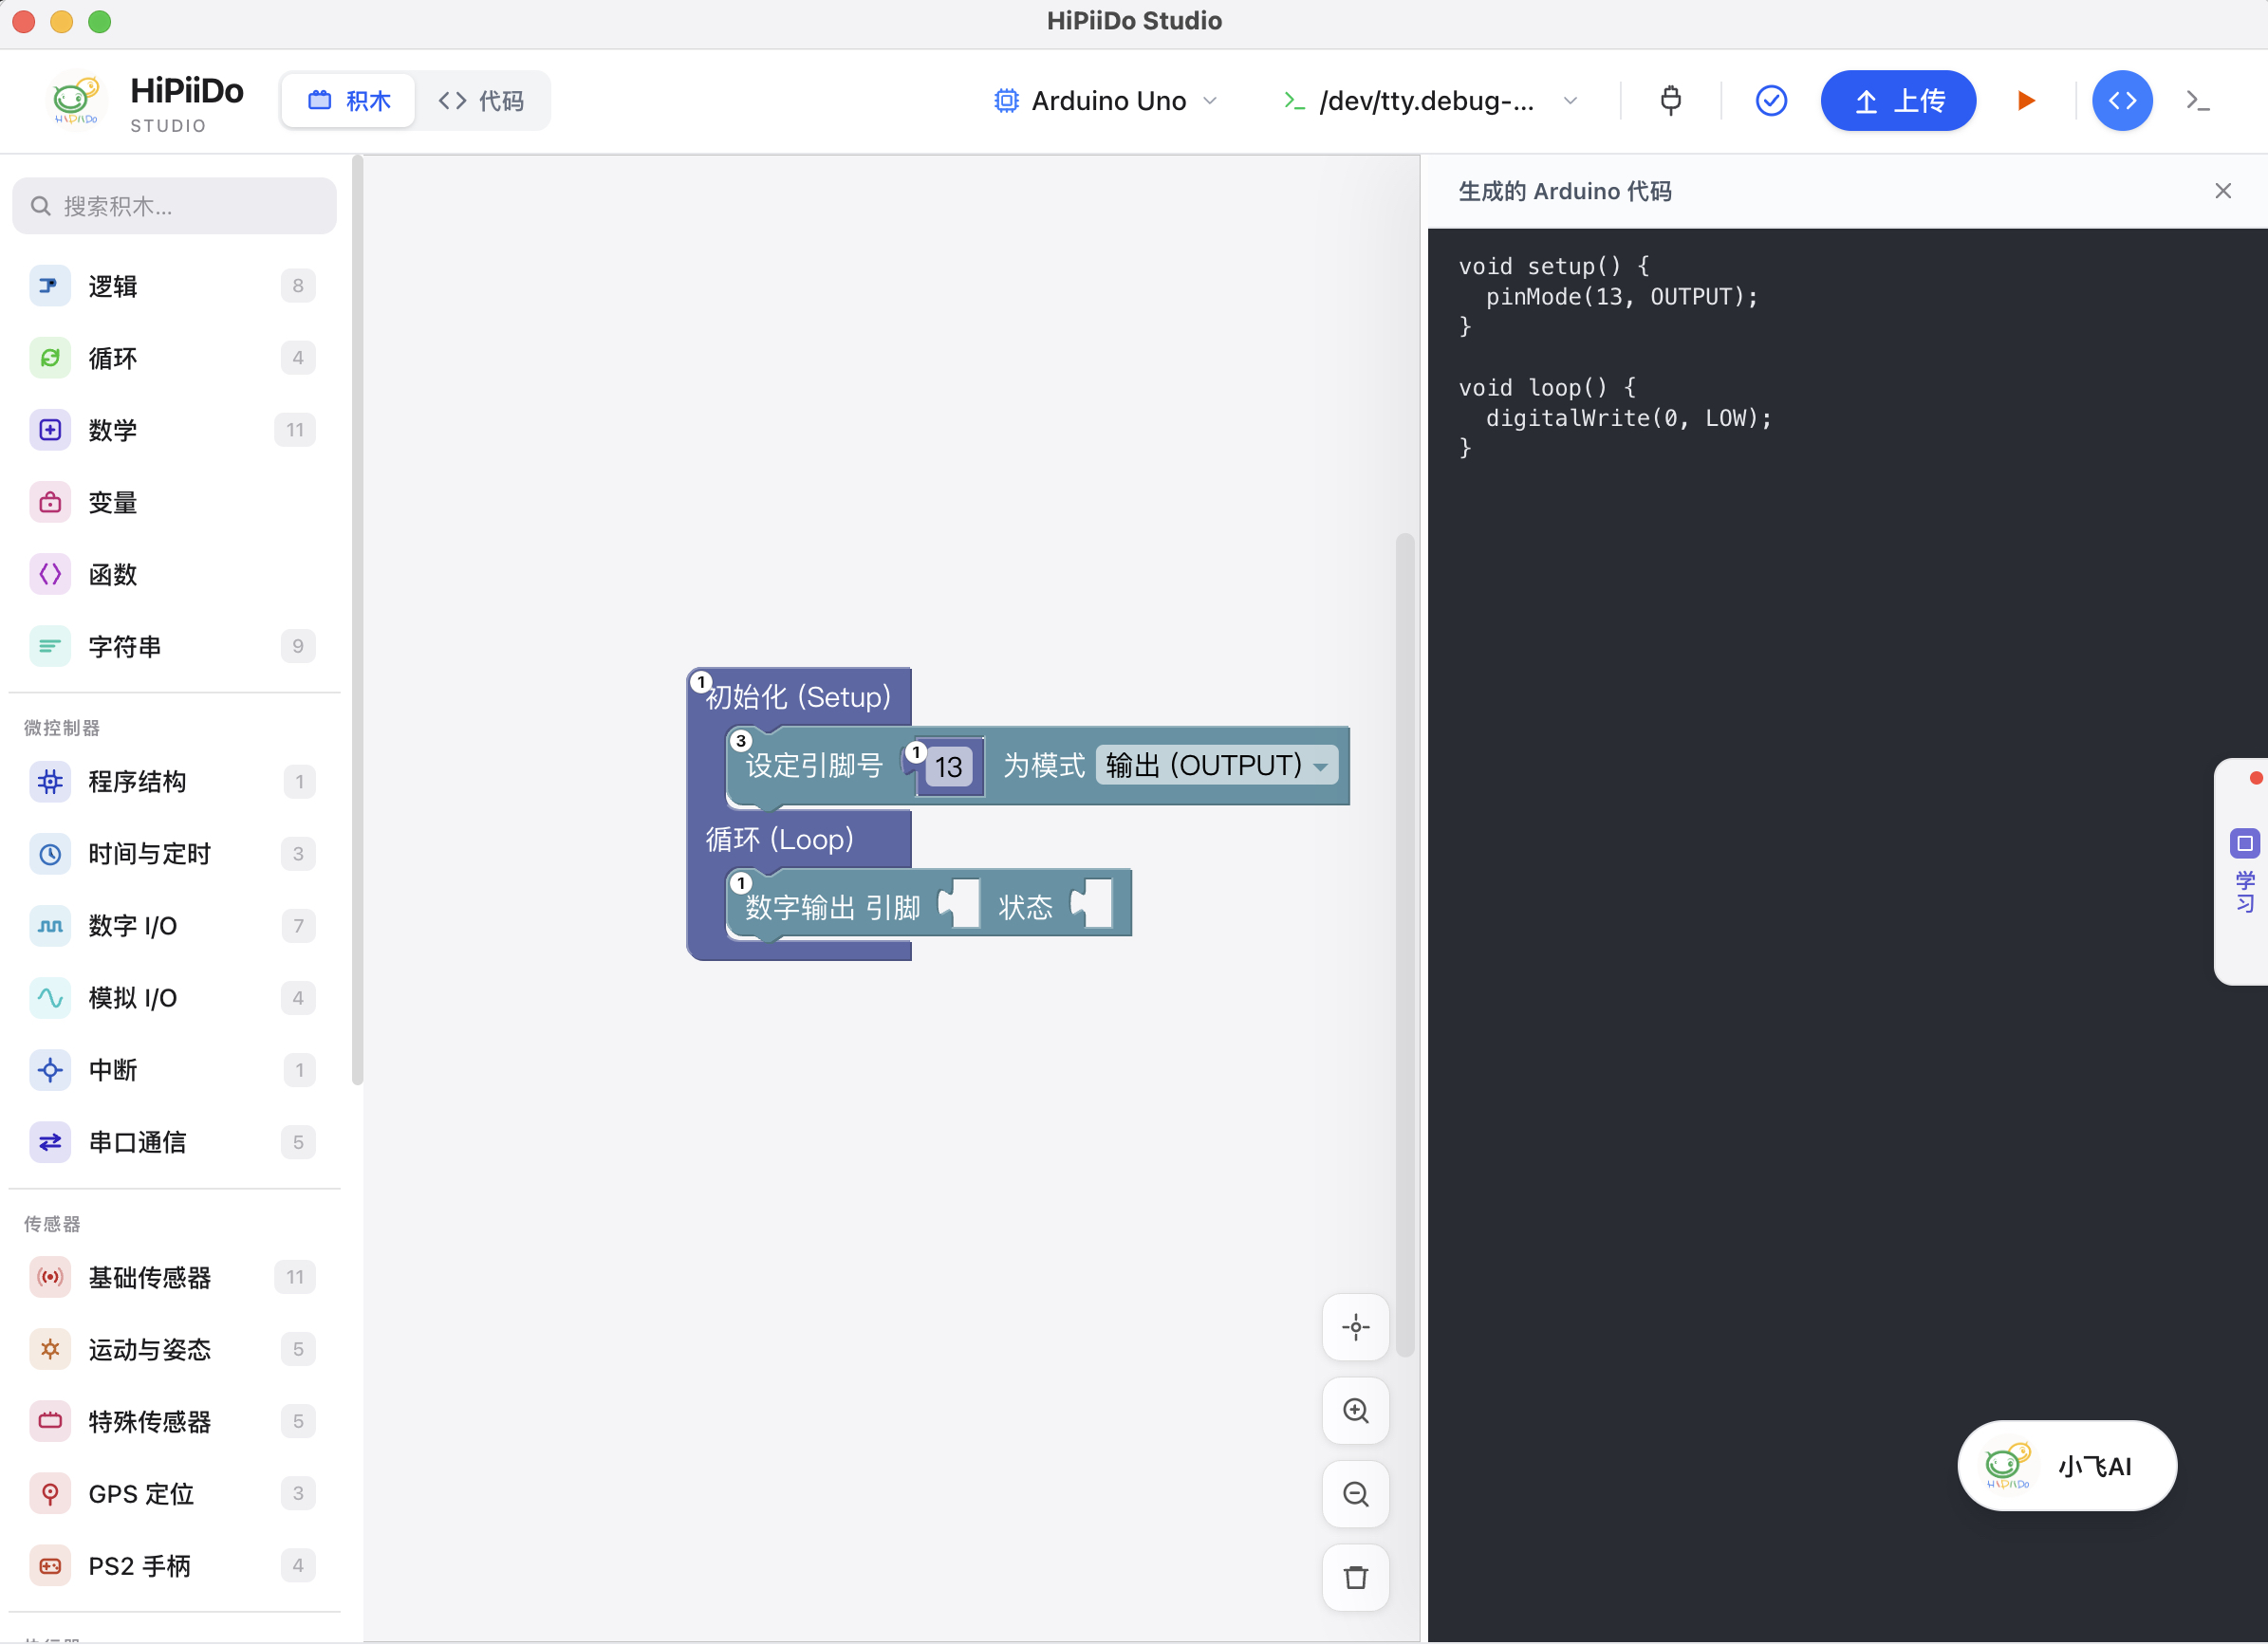The height and width of the screenshot is (1645, 2268).
Task: Close the 生成的 Arduino 代码 panel
Action: click(x=2222, y=191)
